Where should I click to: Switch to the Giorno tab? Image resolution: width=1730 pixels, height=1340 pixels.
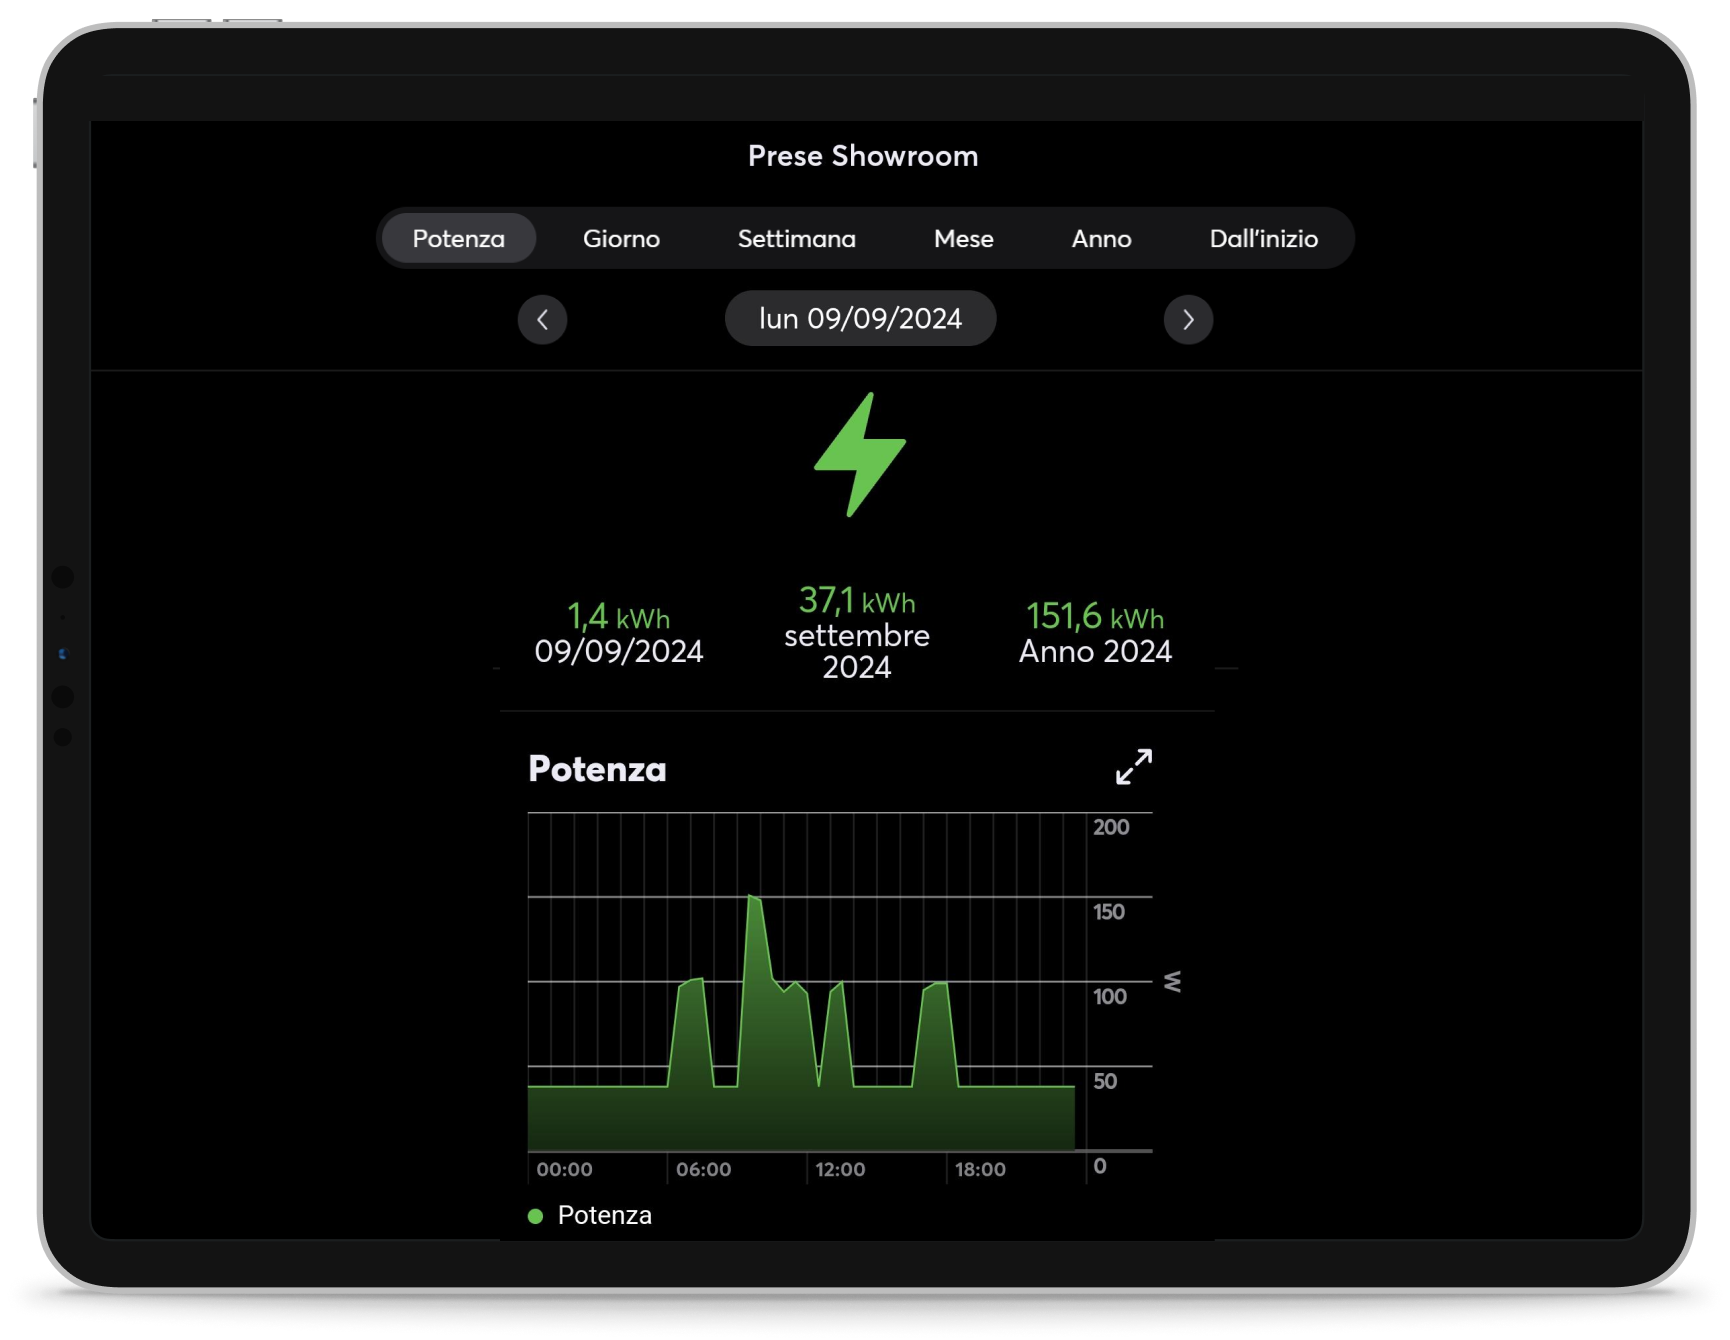621,239
